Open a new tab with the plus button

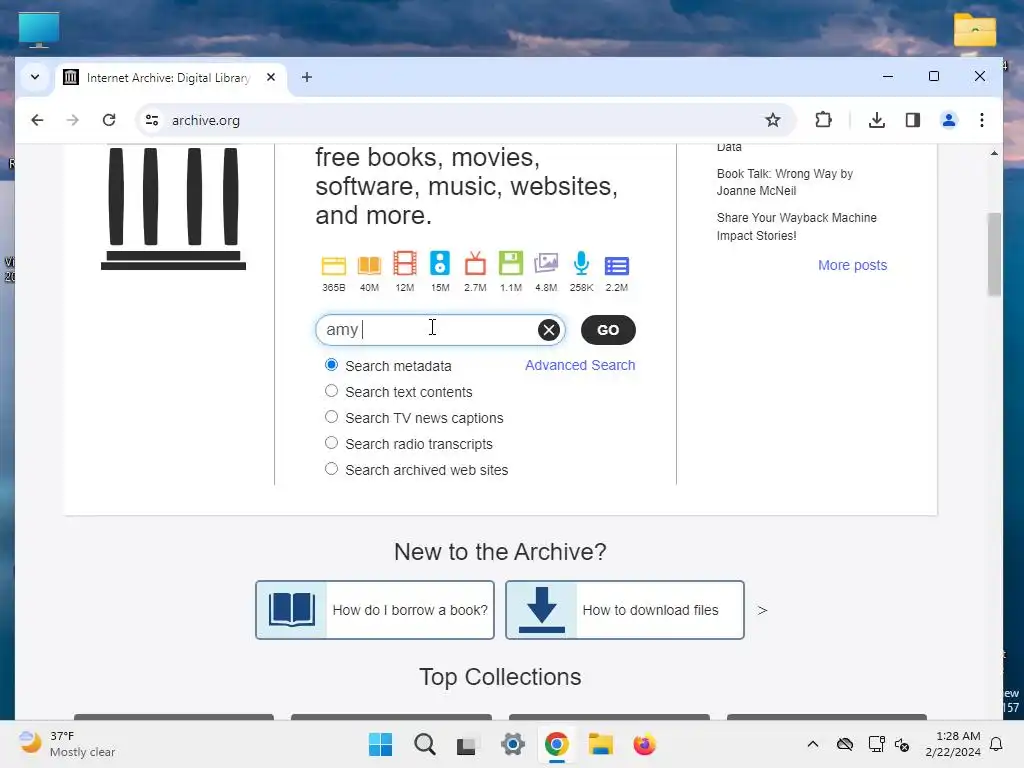307,77
